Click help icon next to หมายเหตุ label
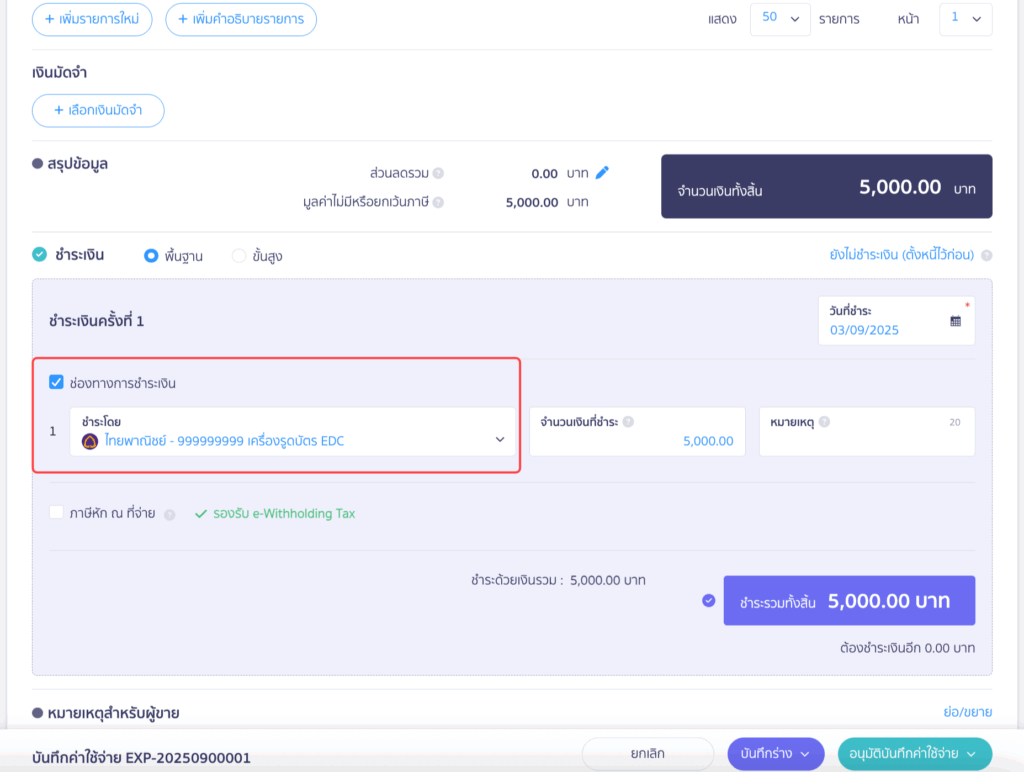The image size is (1024, 772). click(824, 422)
